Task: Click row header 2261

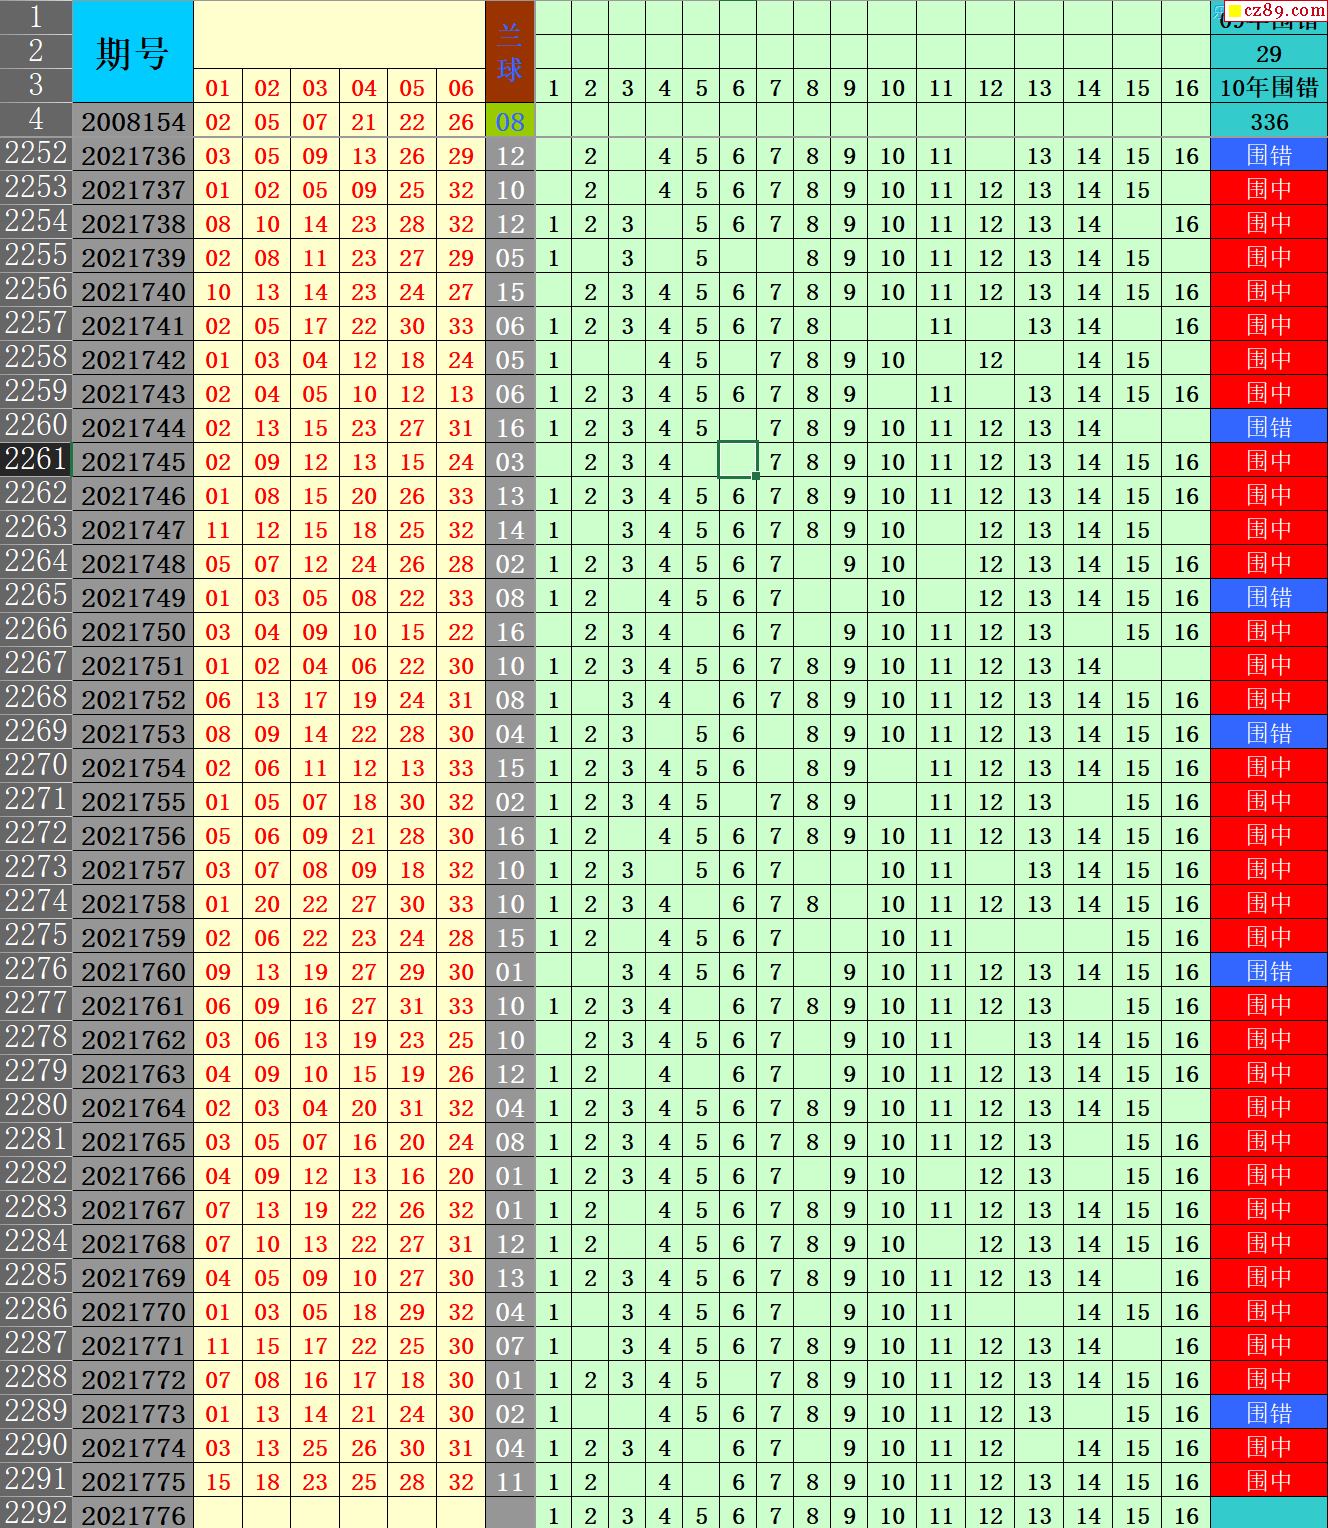Action: tap(36, 460)
